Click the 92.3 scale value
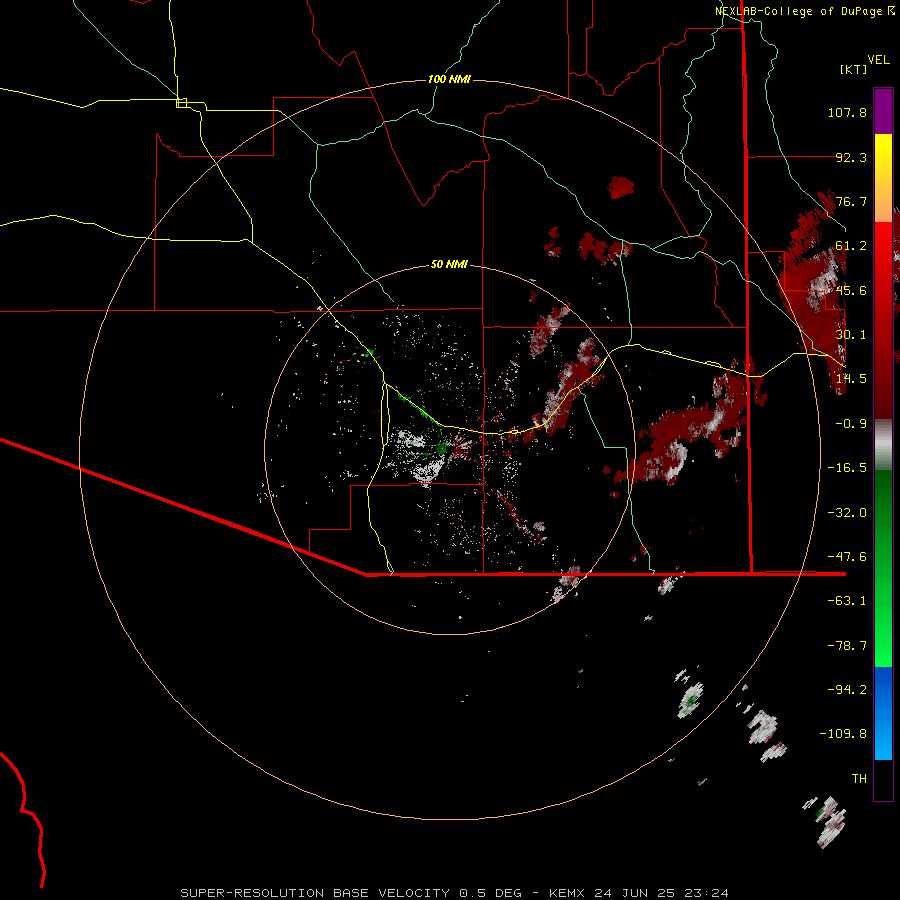The image size is (900, 900). pos(851,157)
